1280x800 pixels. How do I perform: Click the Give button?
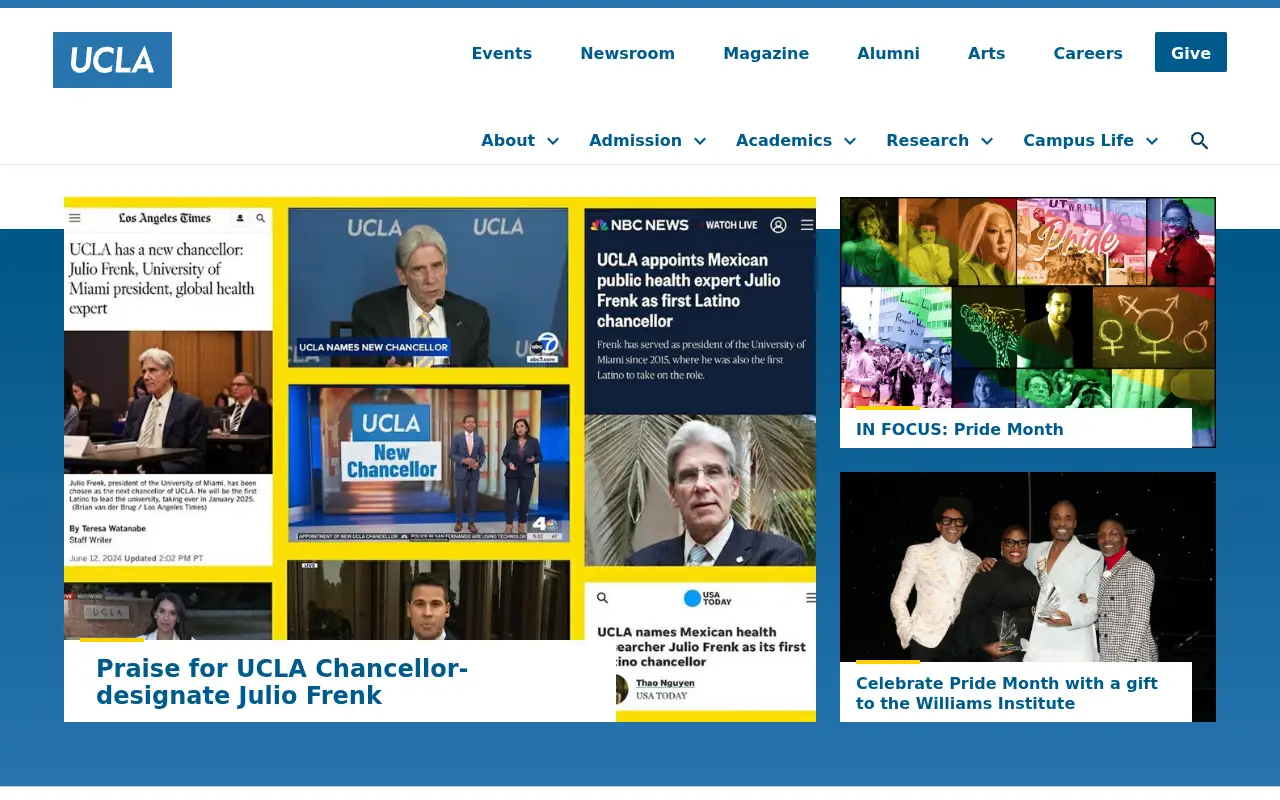[x=1191, y=52]
